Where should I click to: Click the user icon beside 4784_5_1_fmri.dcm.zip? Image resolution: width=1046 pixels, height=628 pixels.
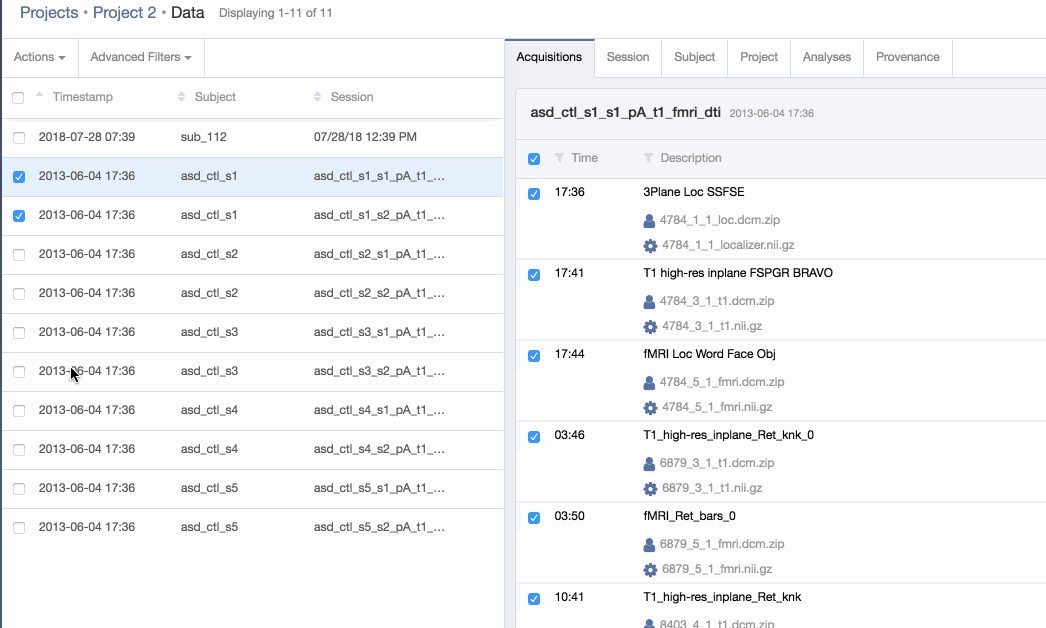click(649, 382)
